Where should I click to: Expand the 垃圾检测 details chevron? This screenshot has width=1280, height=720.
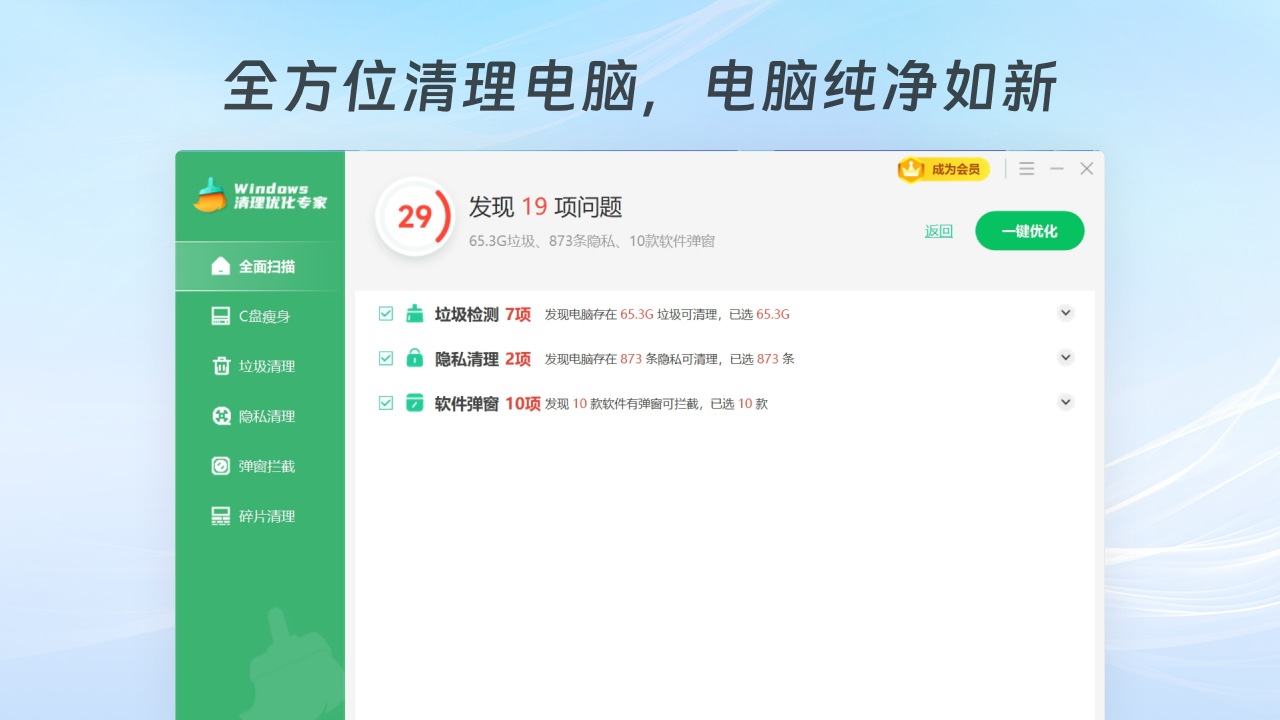1065,313
